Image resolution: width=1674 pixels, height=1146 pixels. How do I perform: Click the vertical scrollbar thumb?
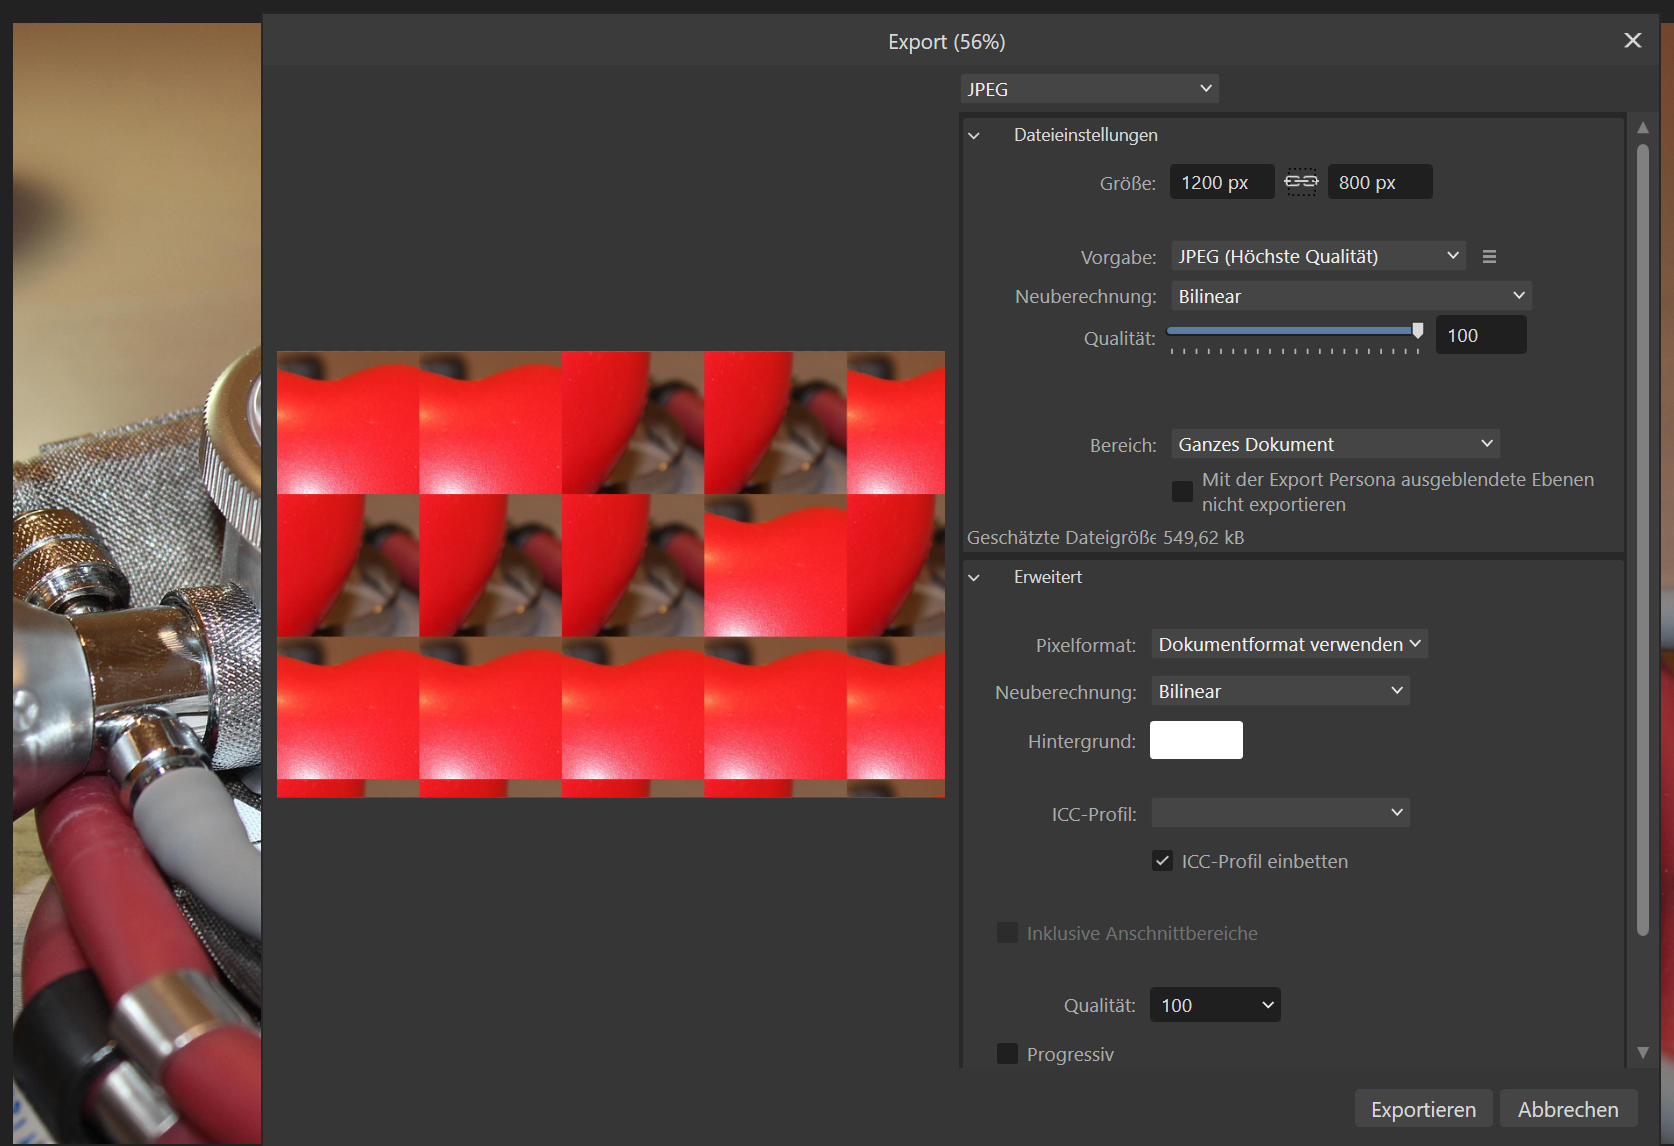pos(1643,540)
